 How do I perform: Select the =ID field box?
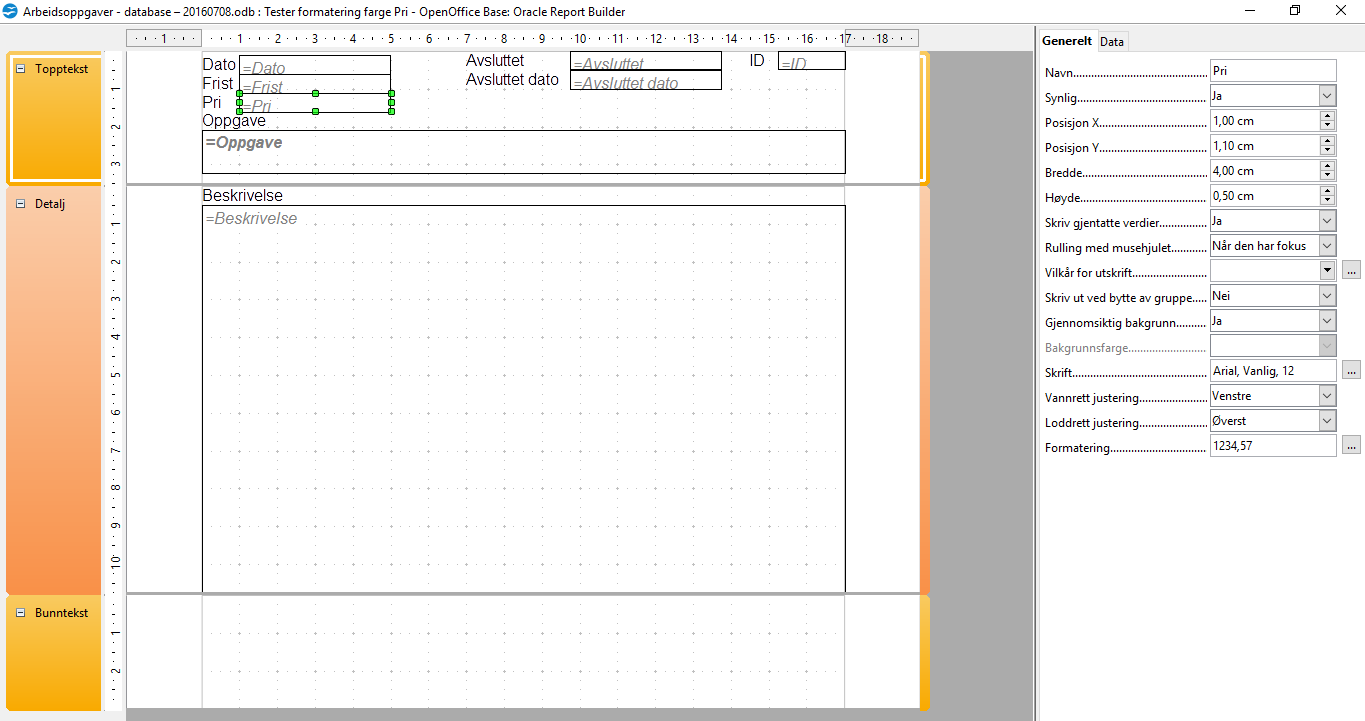click(x=811, y=62)
